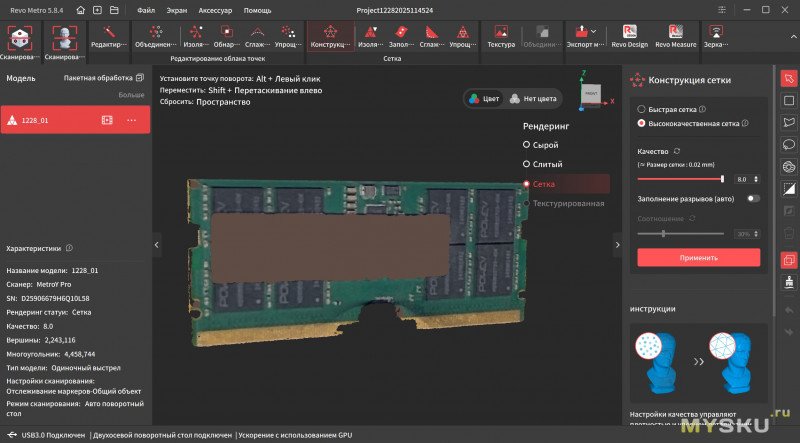Open the Аксессуар menu

click(x=215, y=9)
